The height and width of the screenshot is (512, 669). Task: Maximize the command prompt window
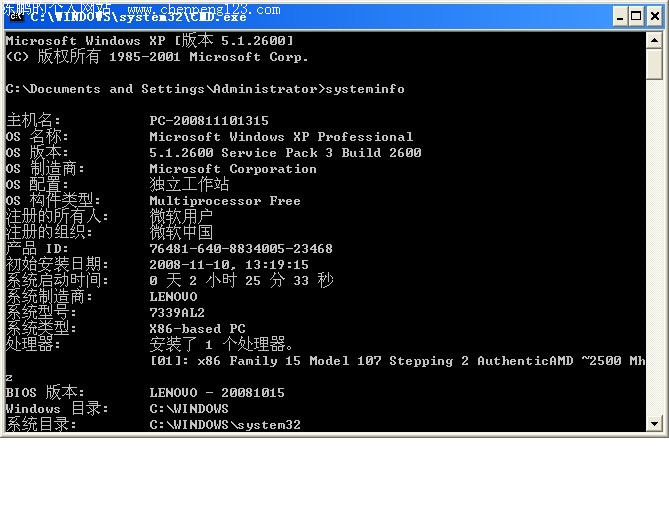[x=633, y=16]
